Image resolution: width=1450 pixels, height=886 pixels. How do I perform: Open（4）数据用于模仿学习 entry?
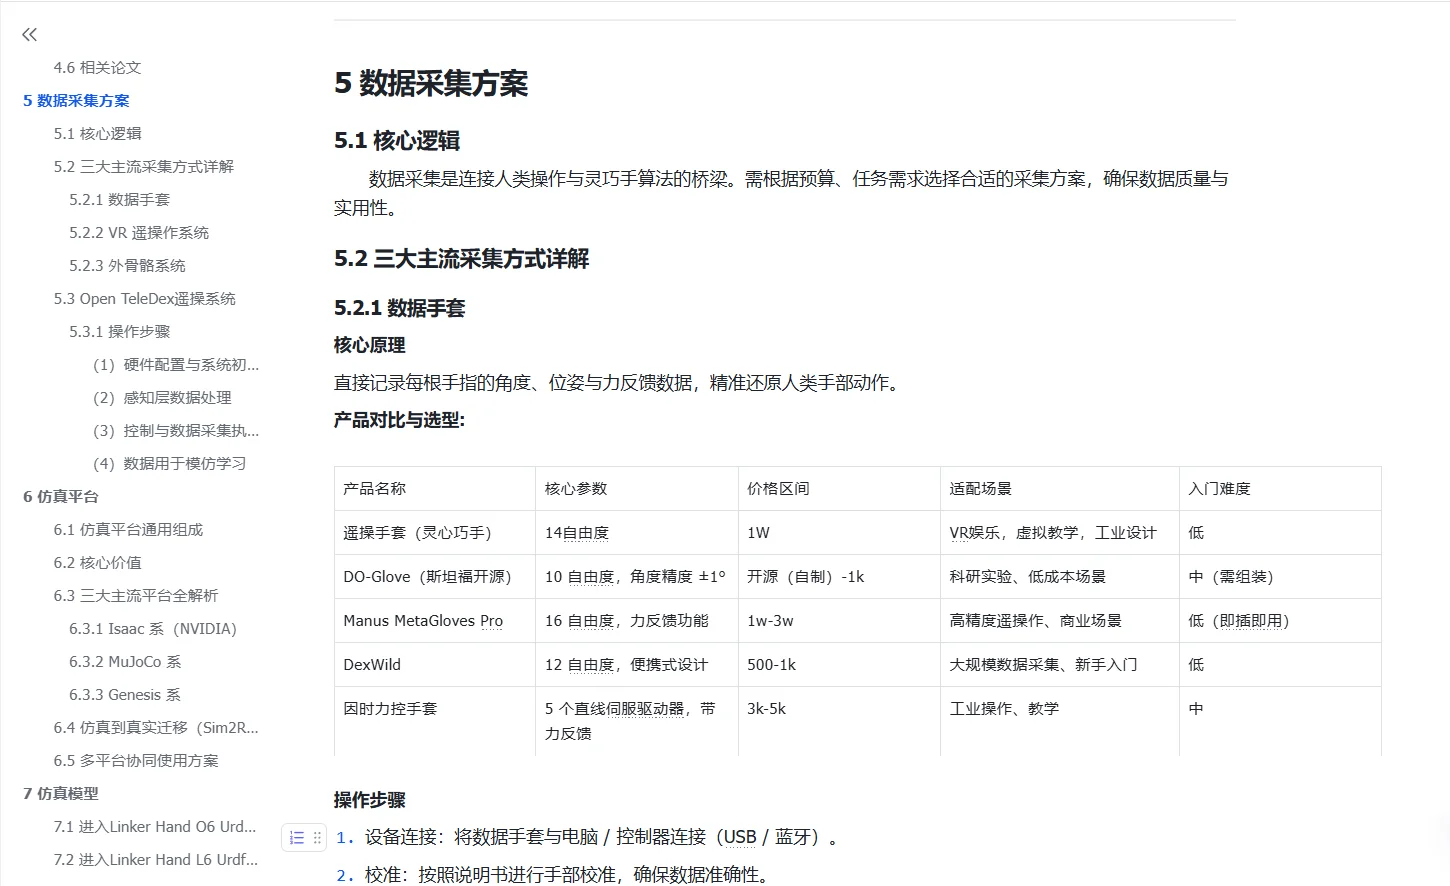[170, 463]
